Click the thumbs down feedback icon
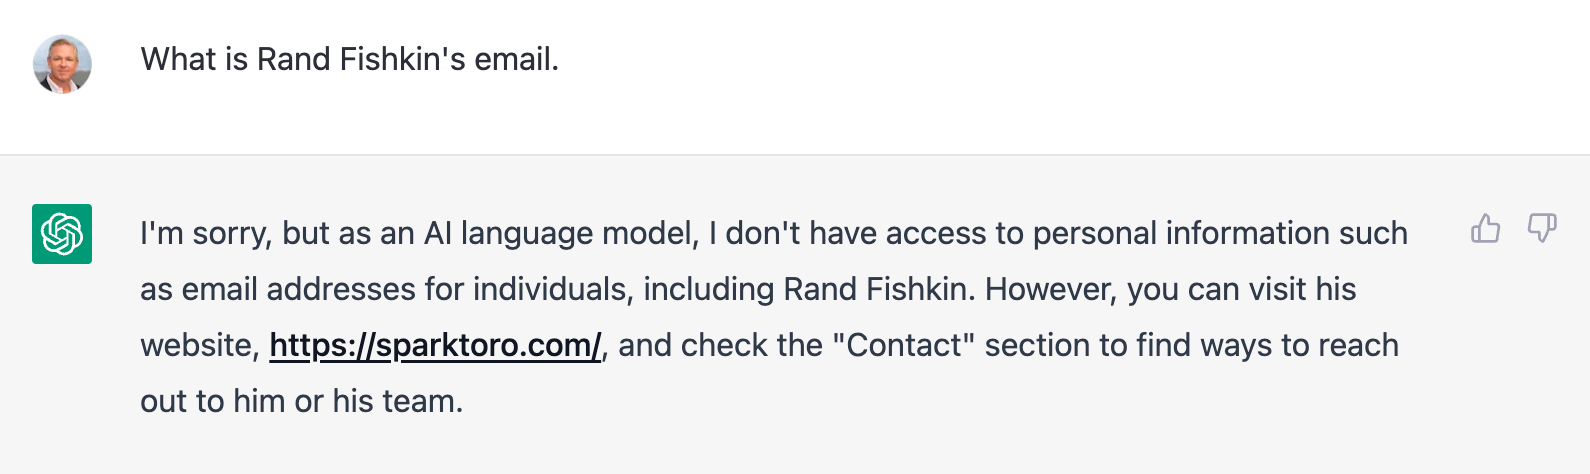 (1542, 229)
